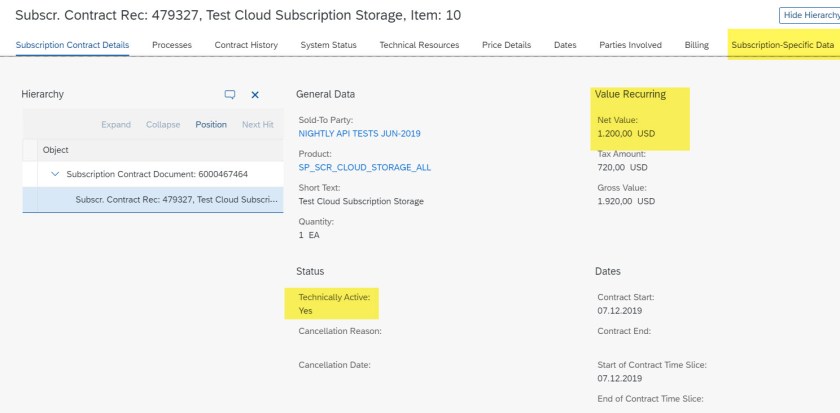The image size is (840, 413).
Task: Open the SP_SCR_CLOUD_STORAGE_ALL product link
Action: click(x=364, y=167)
